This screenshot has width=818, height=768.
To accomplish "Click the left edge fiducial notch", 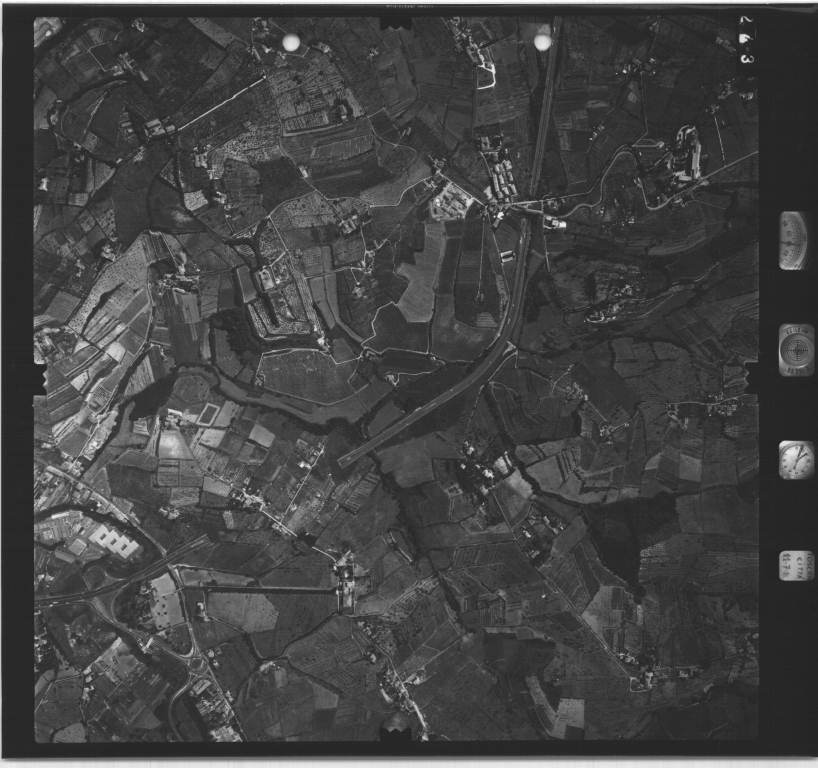I will click(41, 378).
